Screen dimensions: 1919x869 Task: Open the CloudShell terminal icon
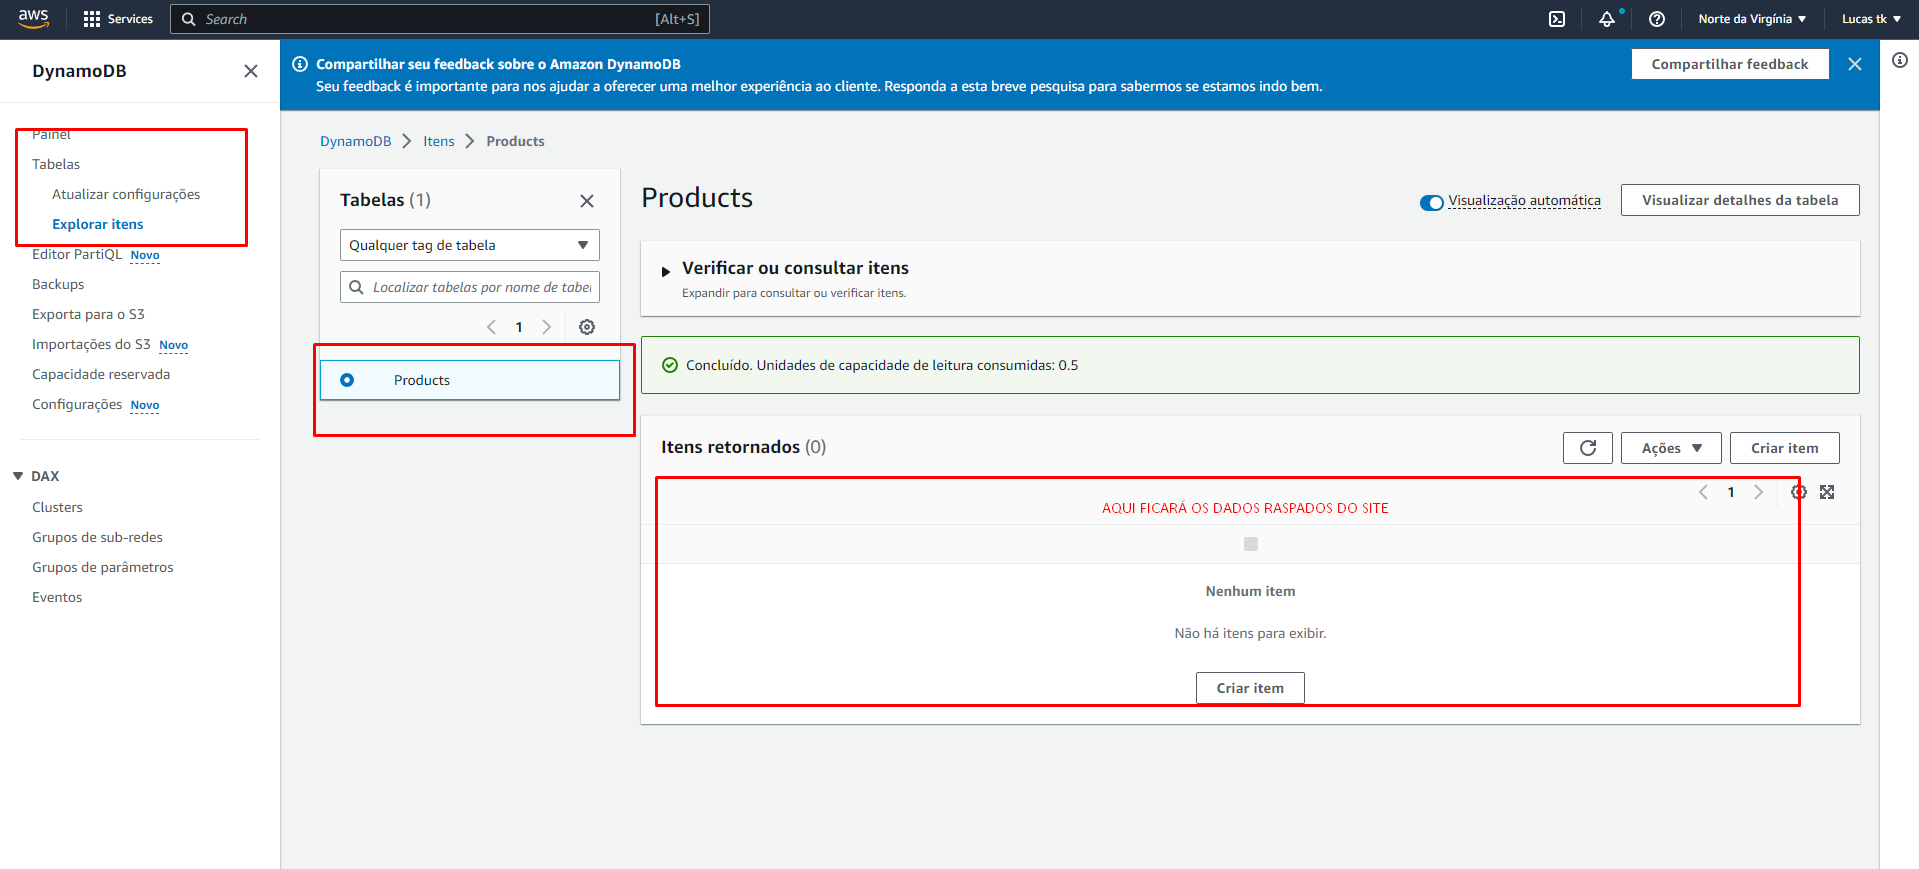coord(1557,19)
